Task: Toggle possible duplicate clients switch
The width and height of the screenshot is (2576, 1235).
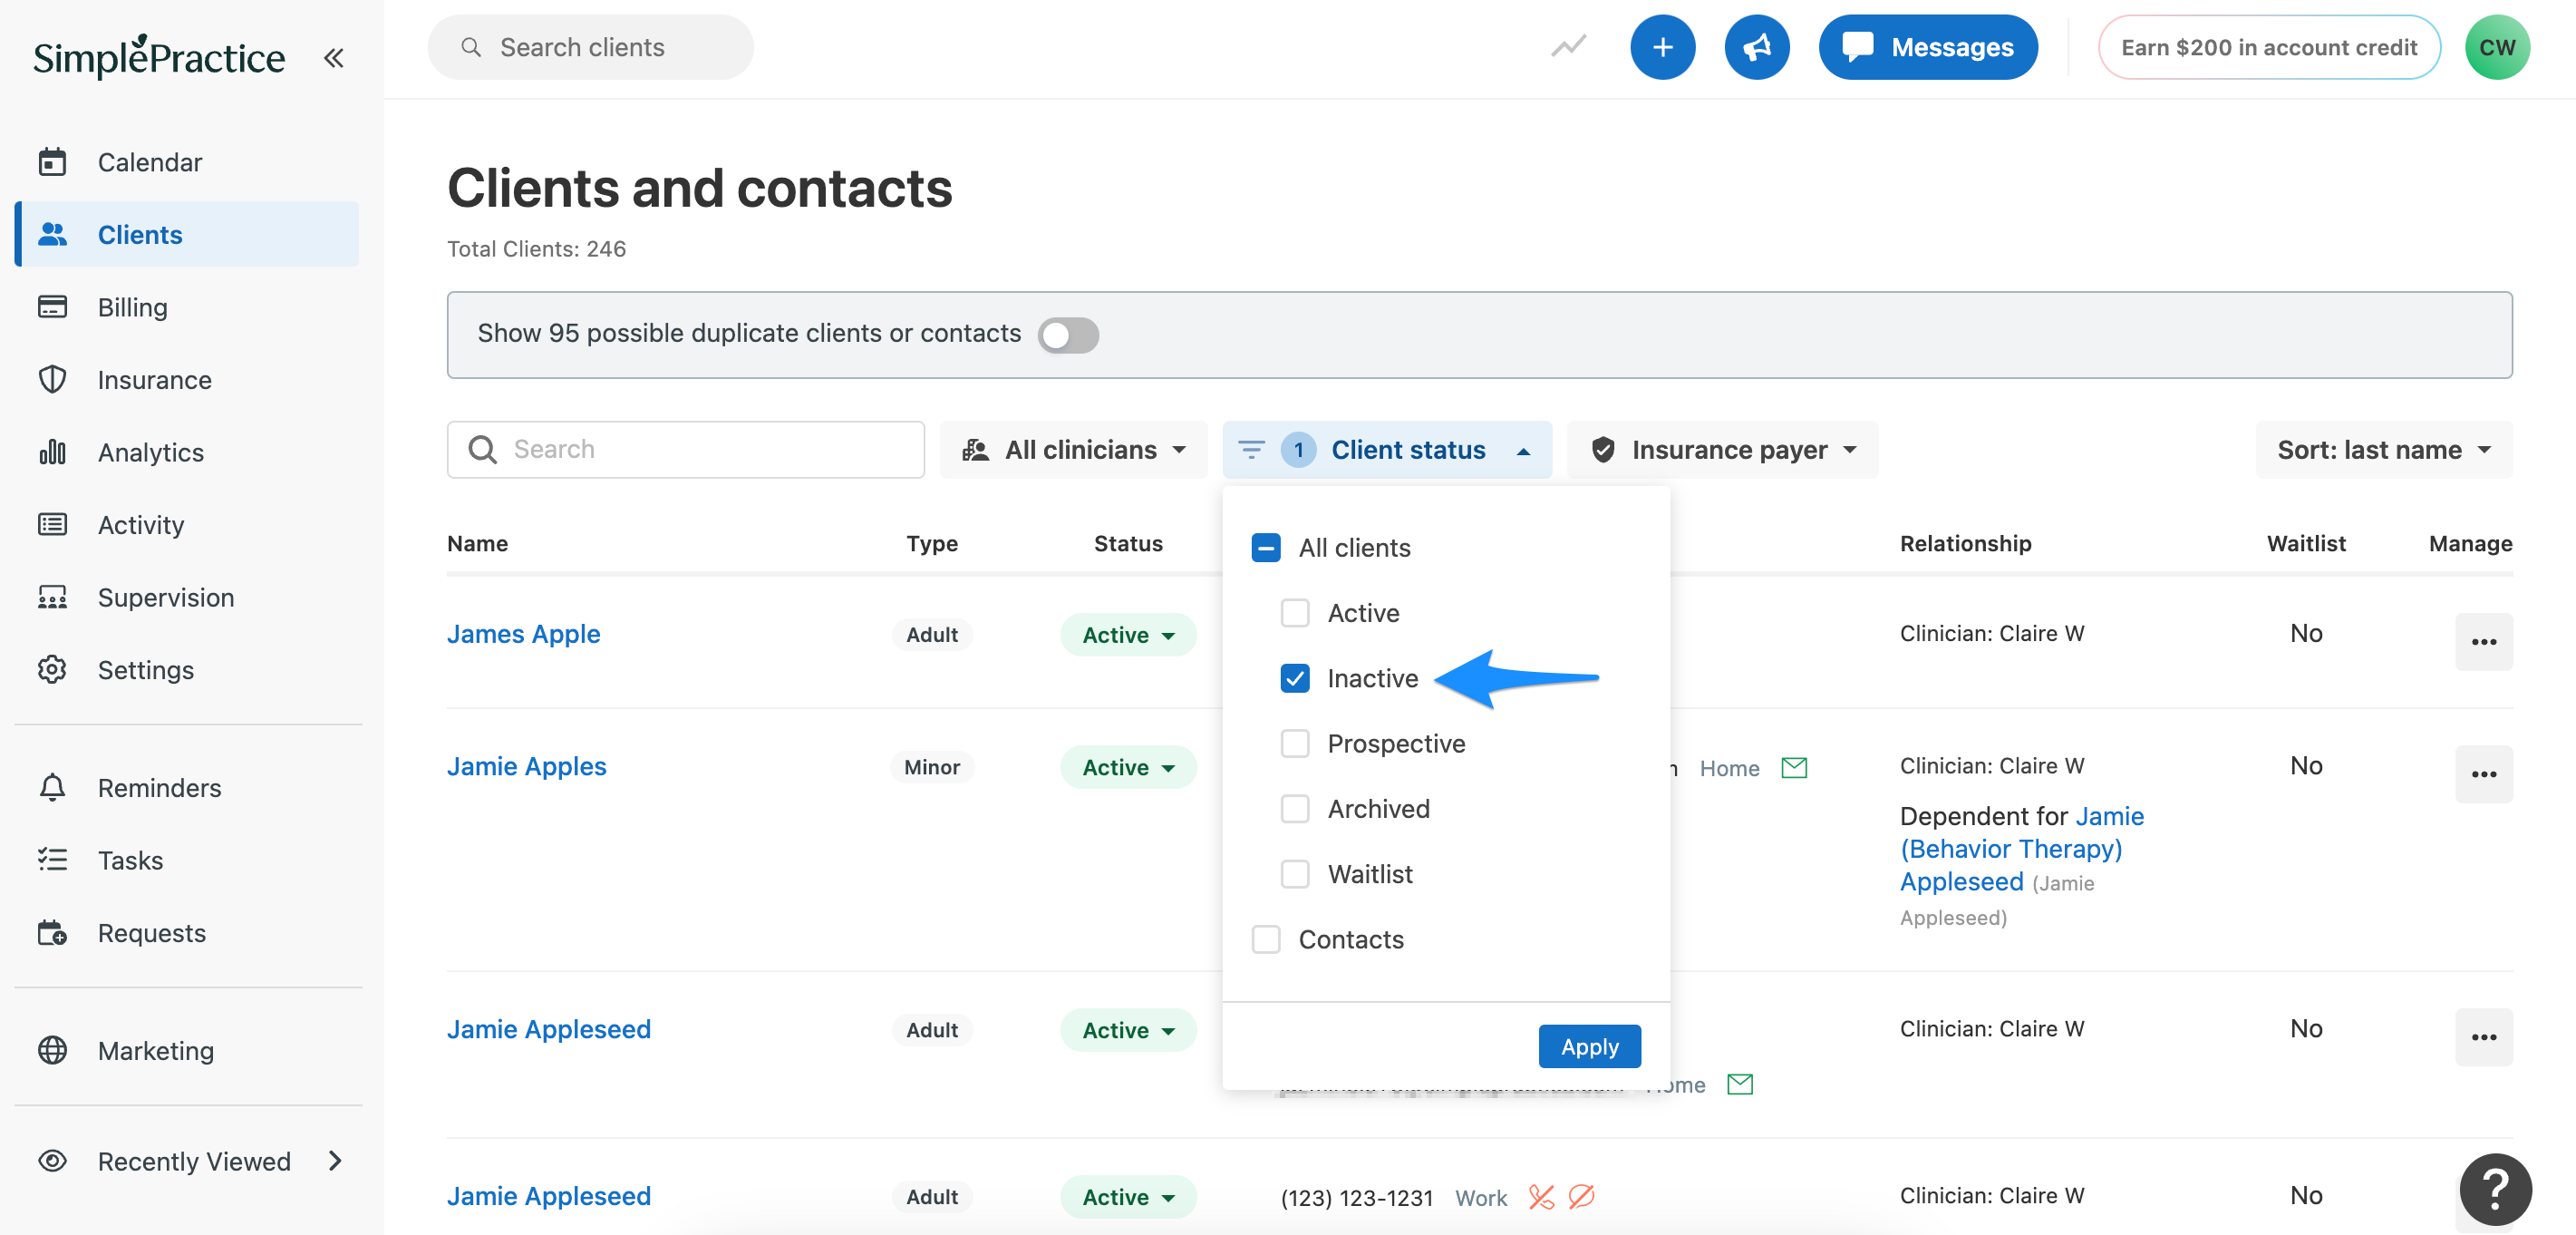Action: [x=1068, y=335]
